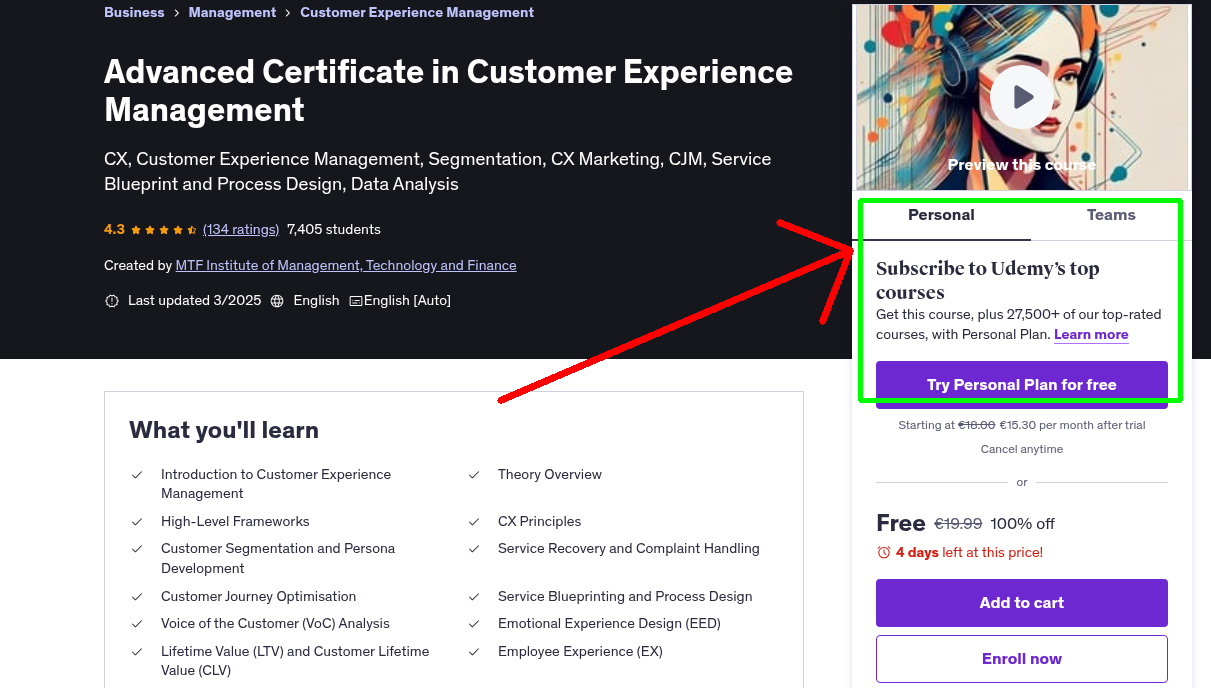The width and height of the screenshot is (1211, 688).
Task: Click Emotional Experience Design (EED) item
Action: 609,623
